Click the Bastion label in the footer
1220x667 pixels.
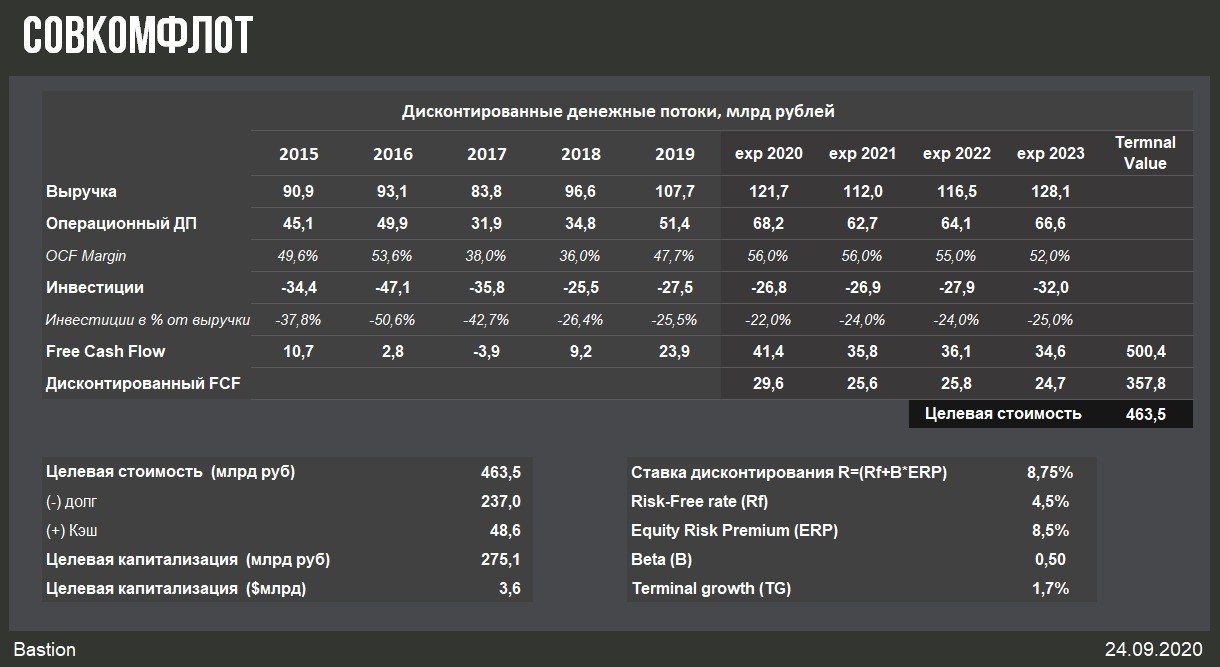click(45, 649)
